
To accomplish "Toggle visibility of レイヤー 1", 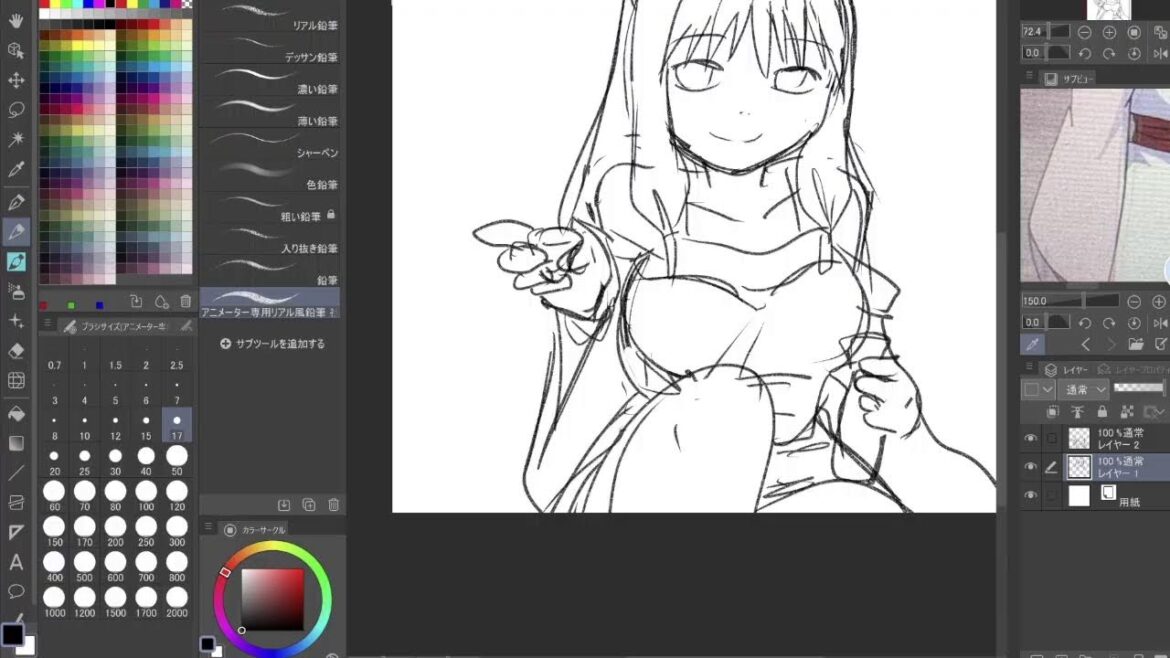I will pyautogui.click(x=1031, y=467).
